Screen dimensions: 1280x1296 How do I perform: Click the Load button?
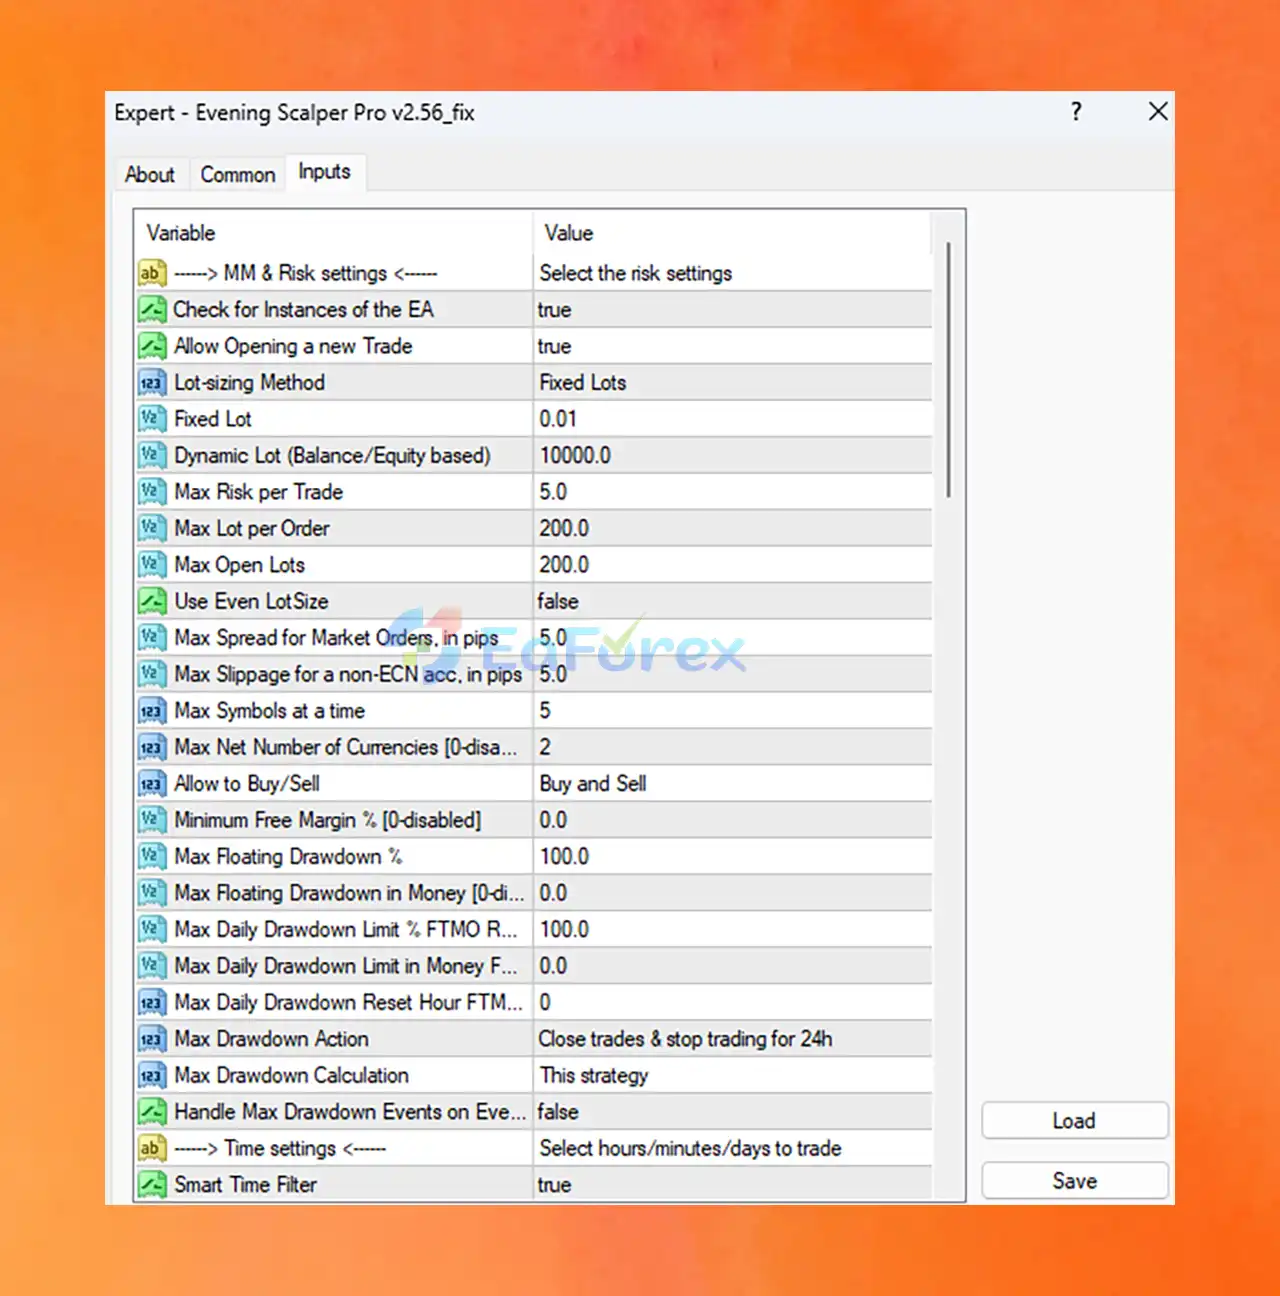[x=1075, y=1121]
